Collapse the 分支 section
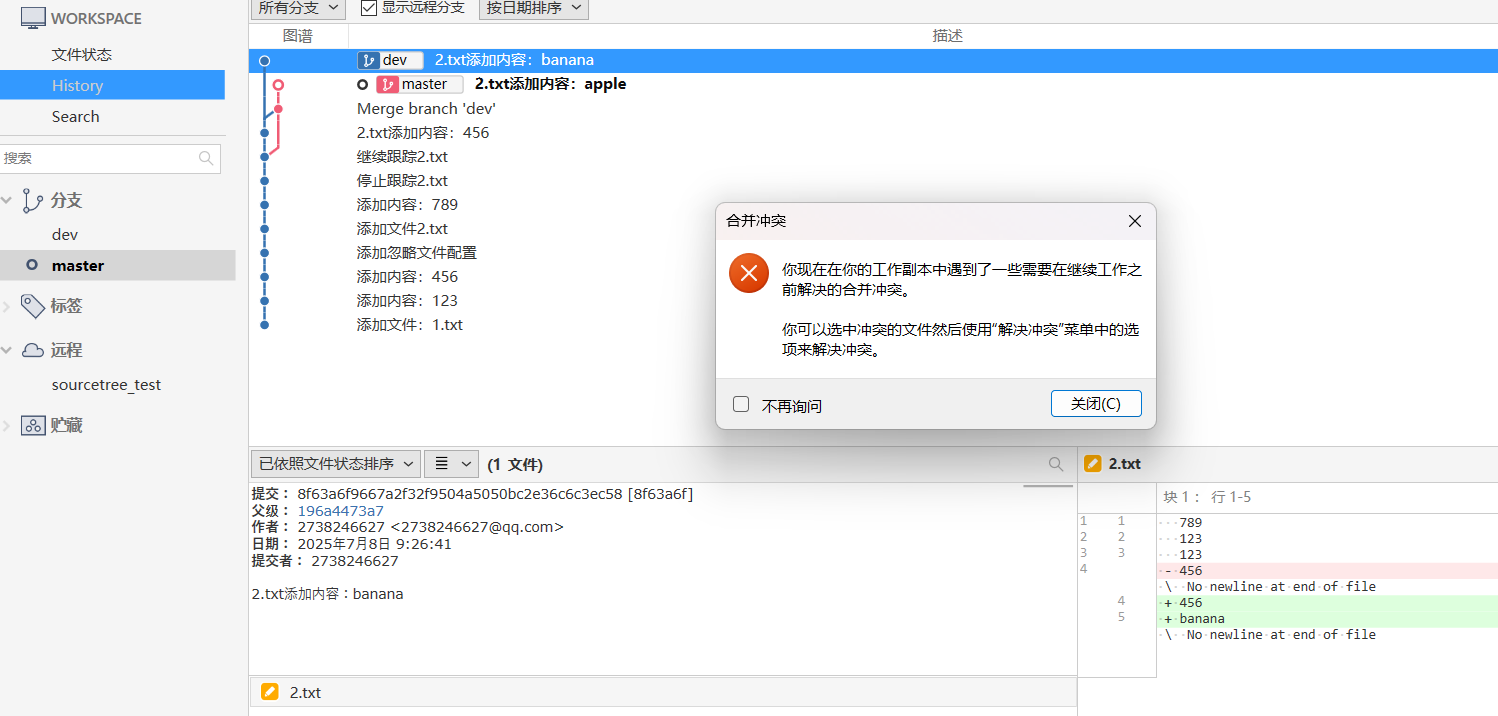1498x716 pixels. pyautogui.click(x=8, y=201)
